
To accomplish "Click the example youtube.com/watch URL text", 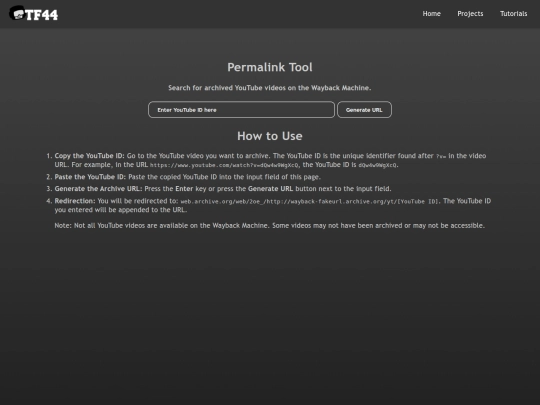I will pyautogui.click(x=224, y=165).
